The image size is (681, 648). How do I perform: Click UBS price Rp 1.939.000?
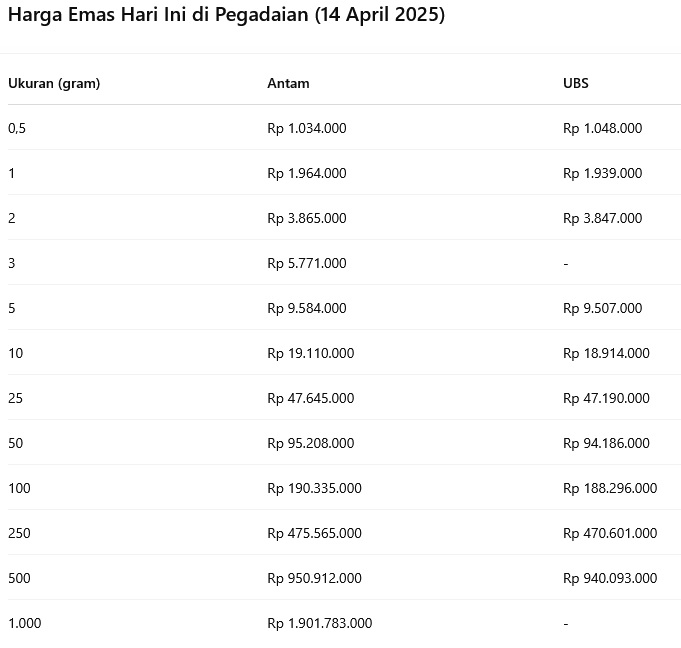603,173
